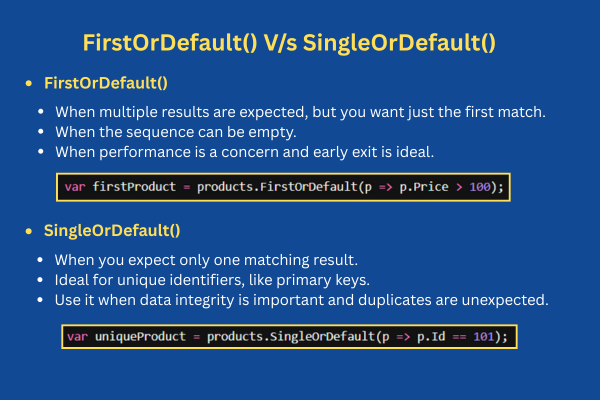Click the firstProduct code snippet box

click(x=283, y=187)
